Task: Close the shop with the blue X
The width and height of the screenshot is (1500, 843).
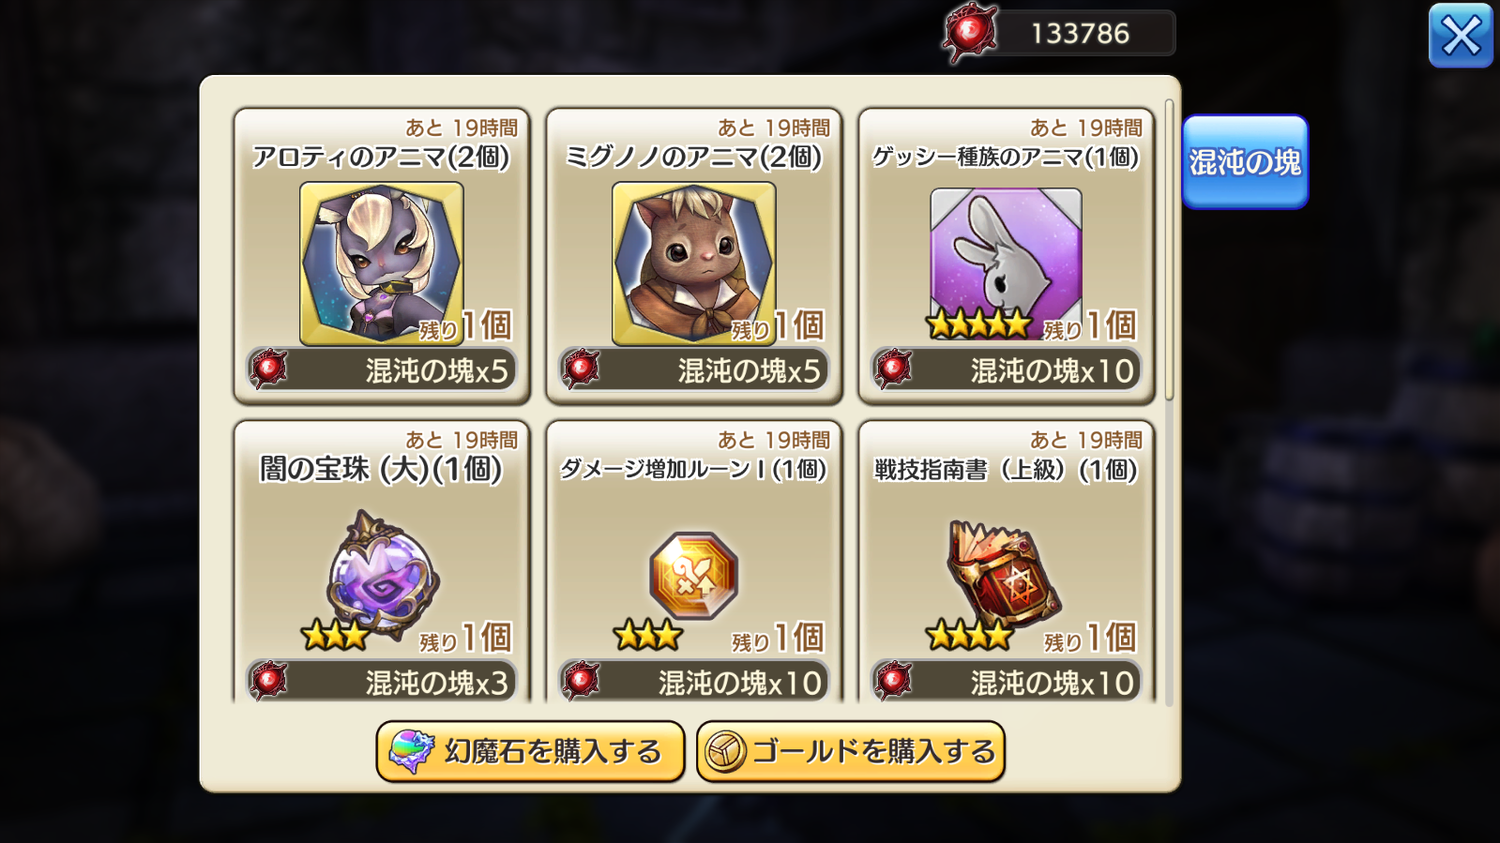Action: coord(1461,36)
